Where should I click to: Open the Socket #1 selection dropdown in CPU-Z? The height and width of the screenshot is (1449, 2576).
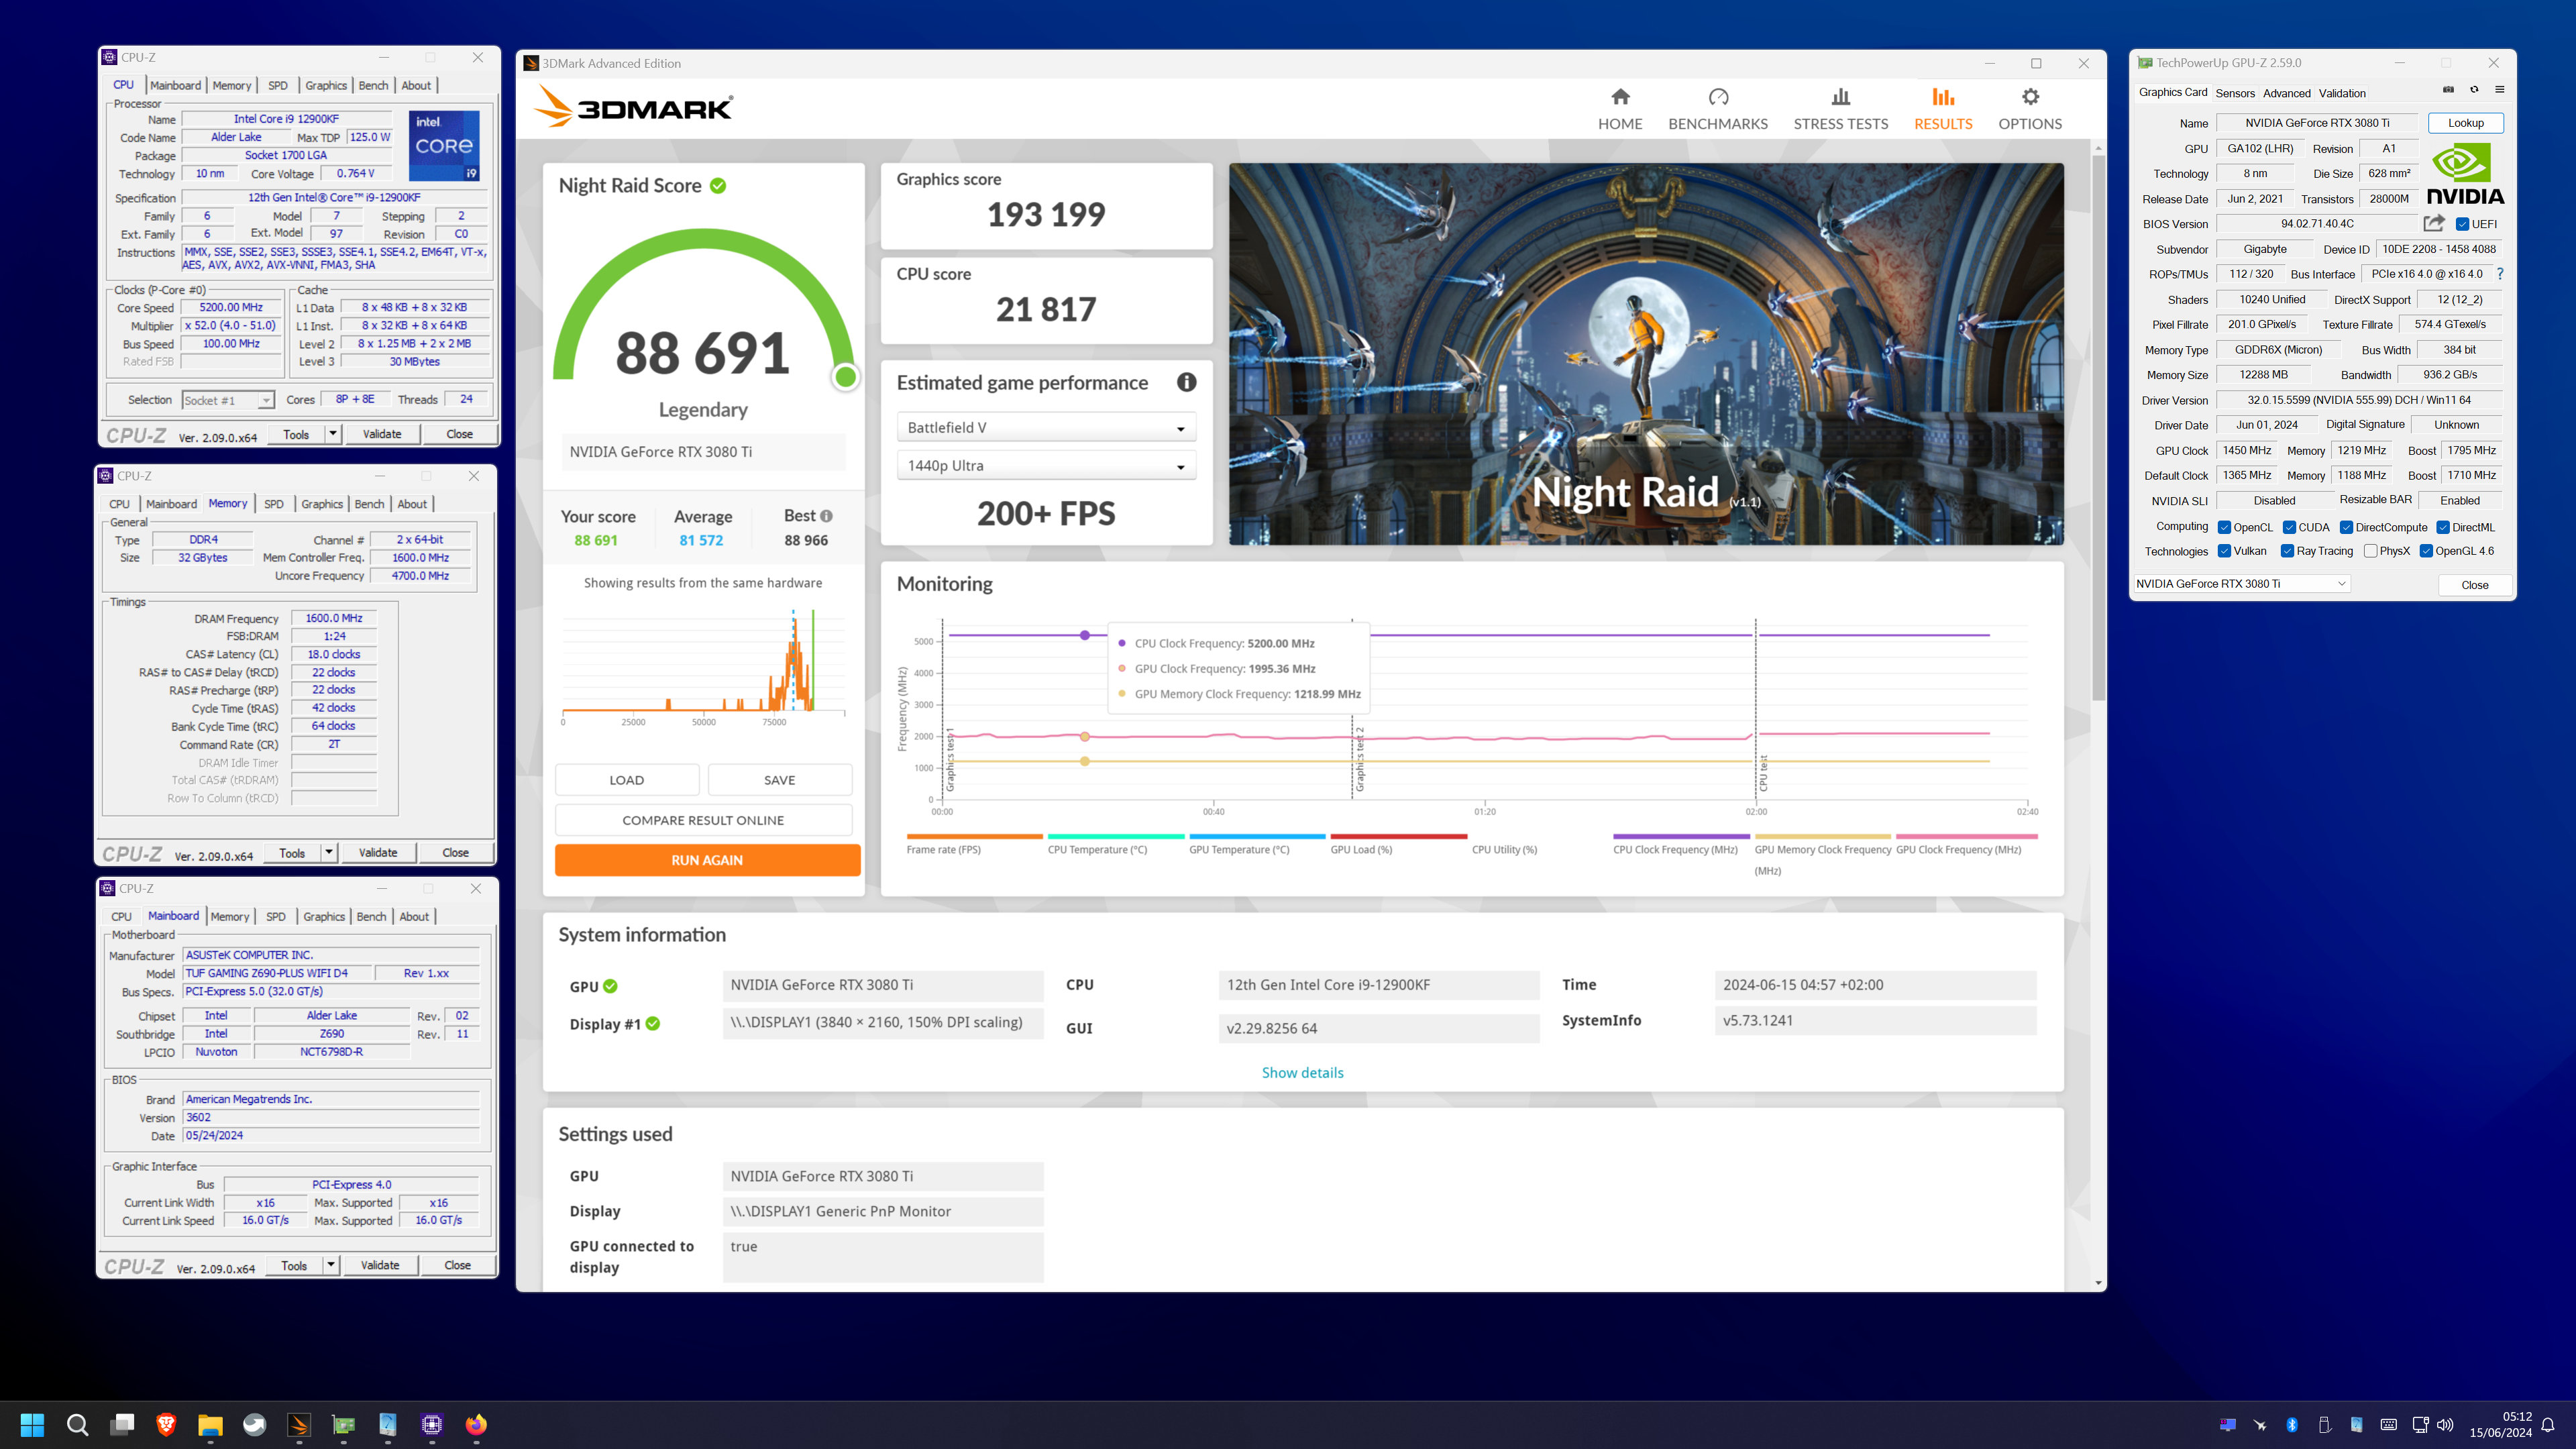pos(228,400)
